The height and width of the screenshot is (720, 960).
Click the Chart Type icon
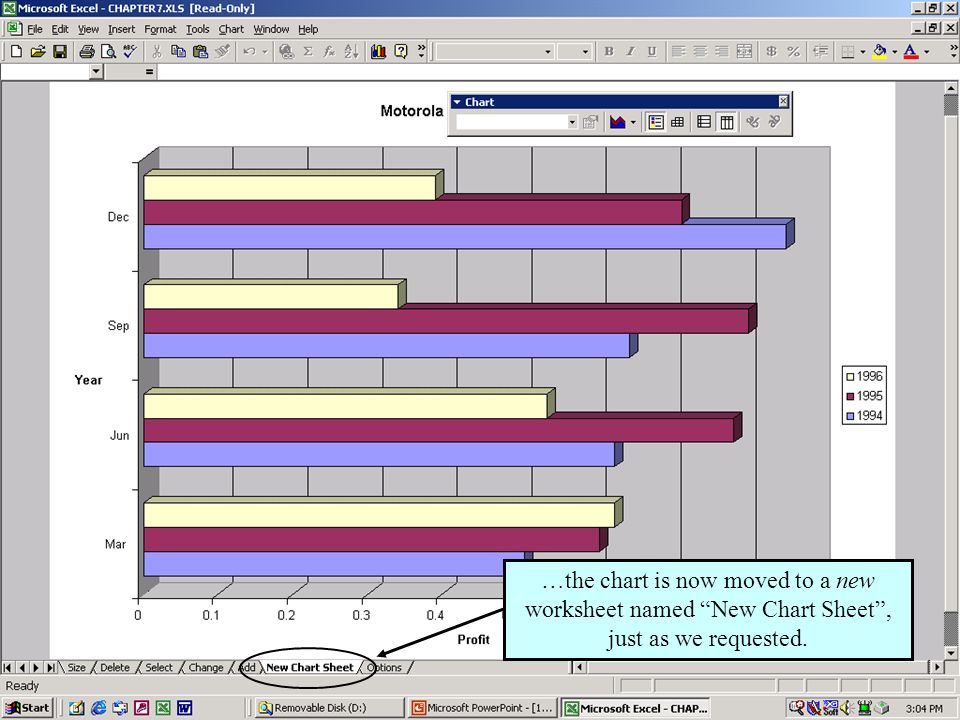point(617,122)
